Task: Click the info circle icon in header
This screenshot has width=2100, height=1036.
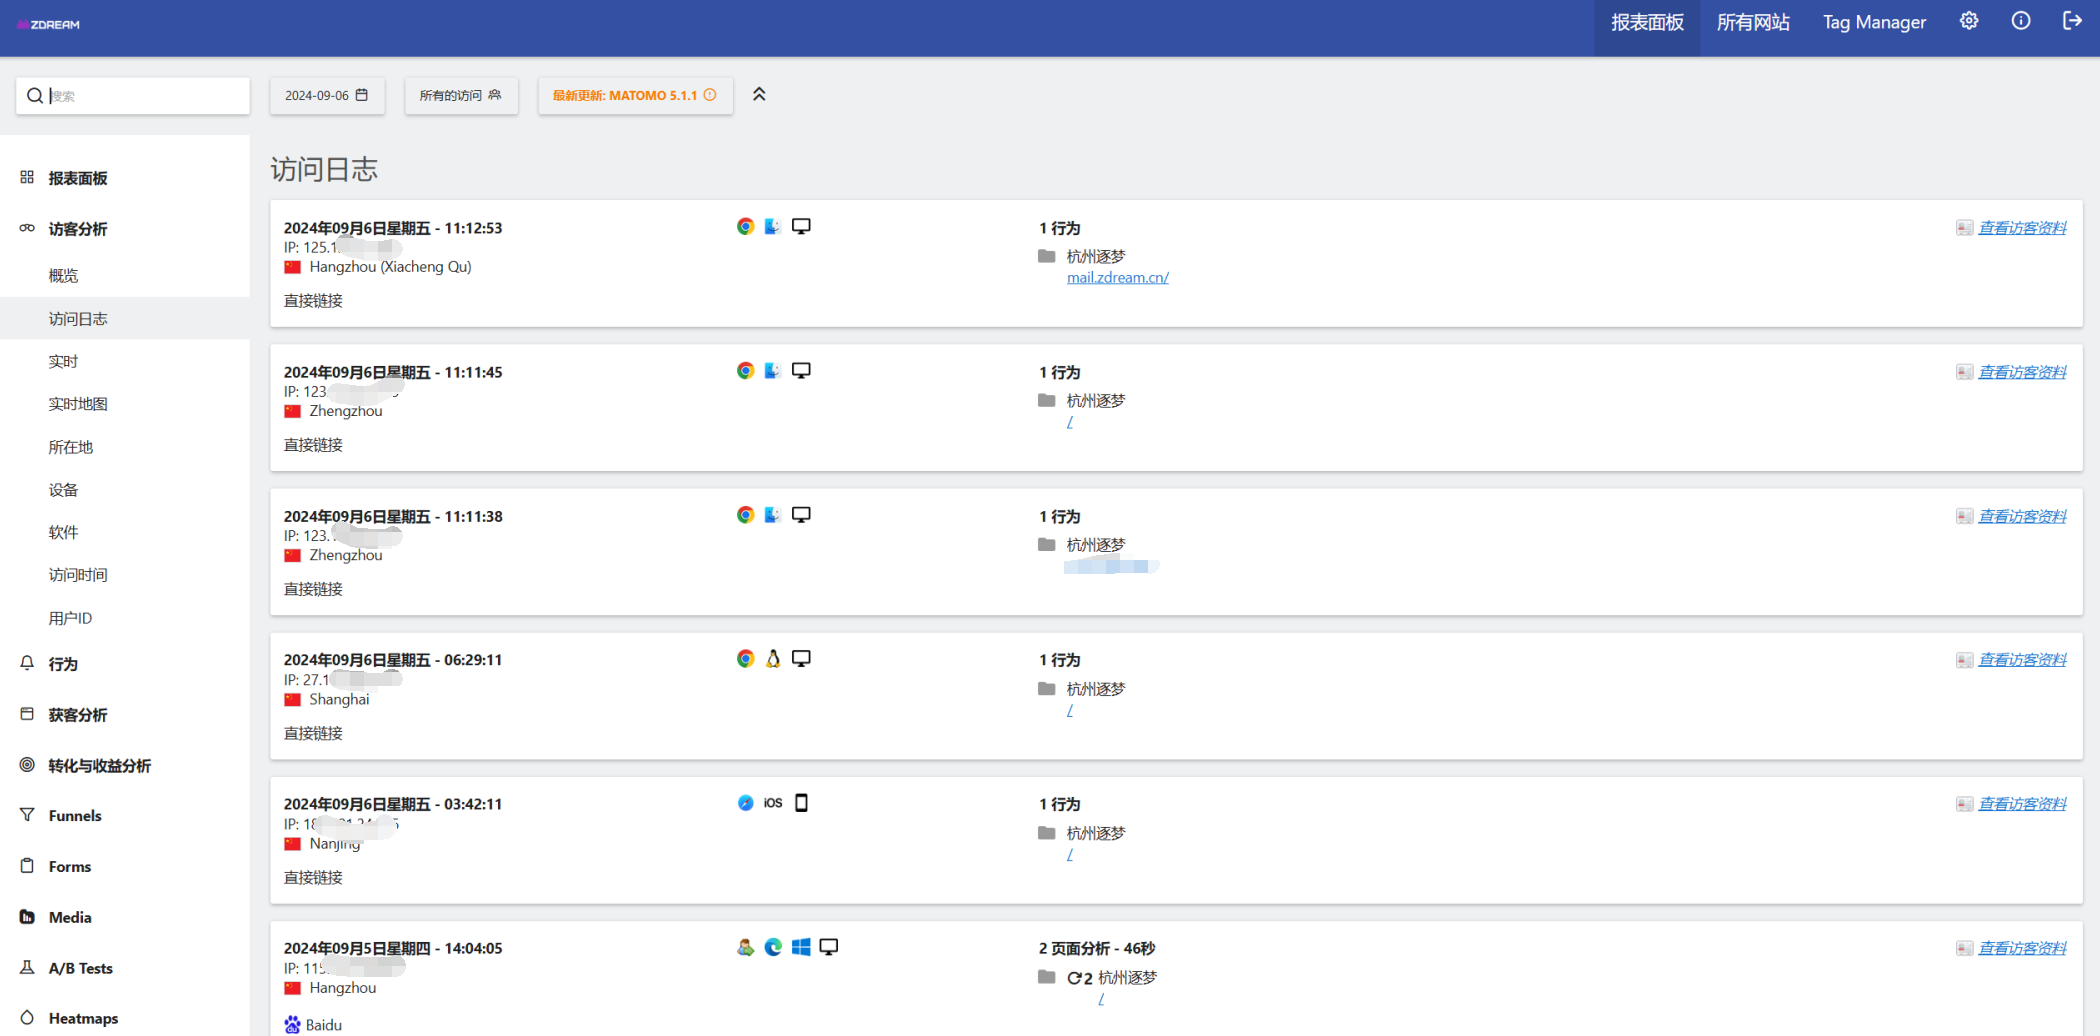Action: point(2020,22)
